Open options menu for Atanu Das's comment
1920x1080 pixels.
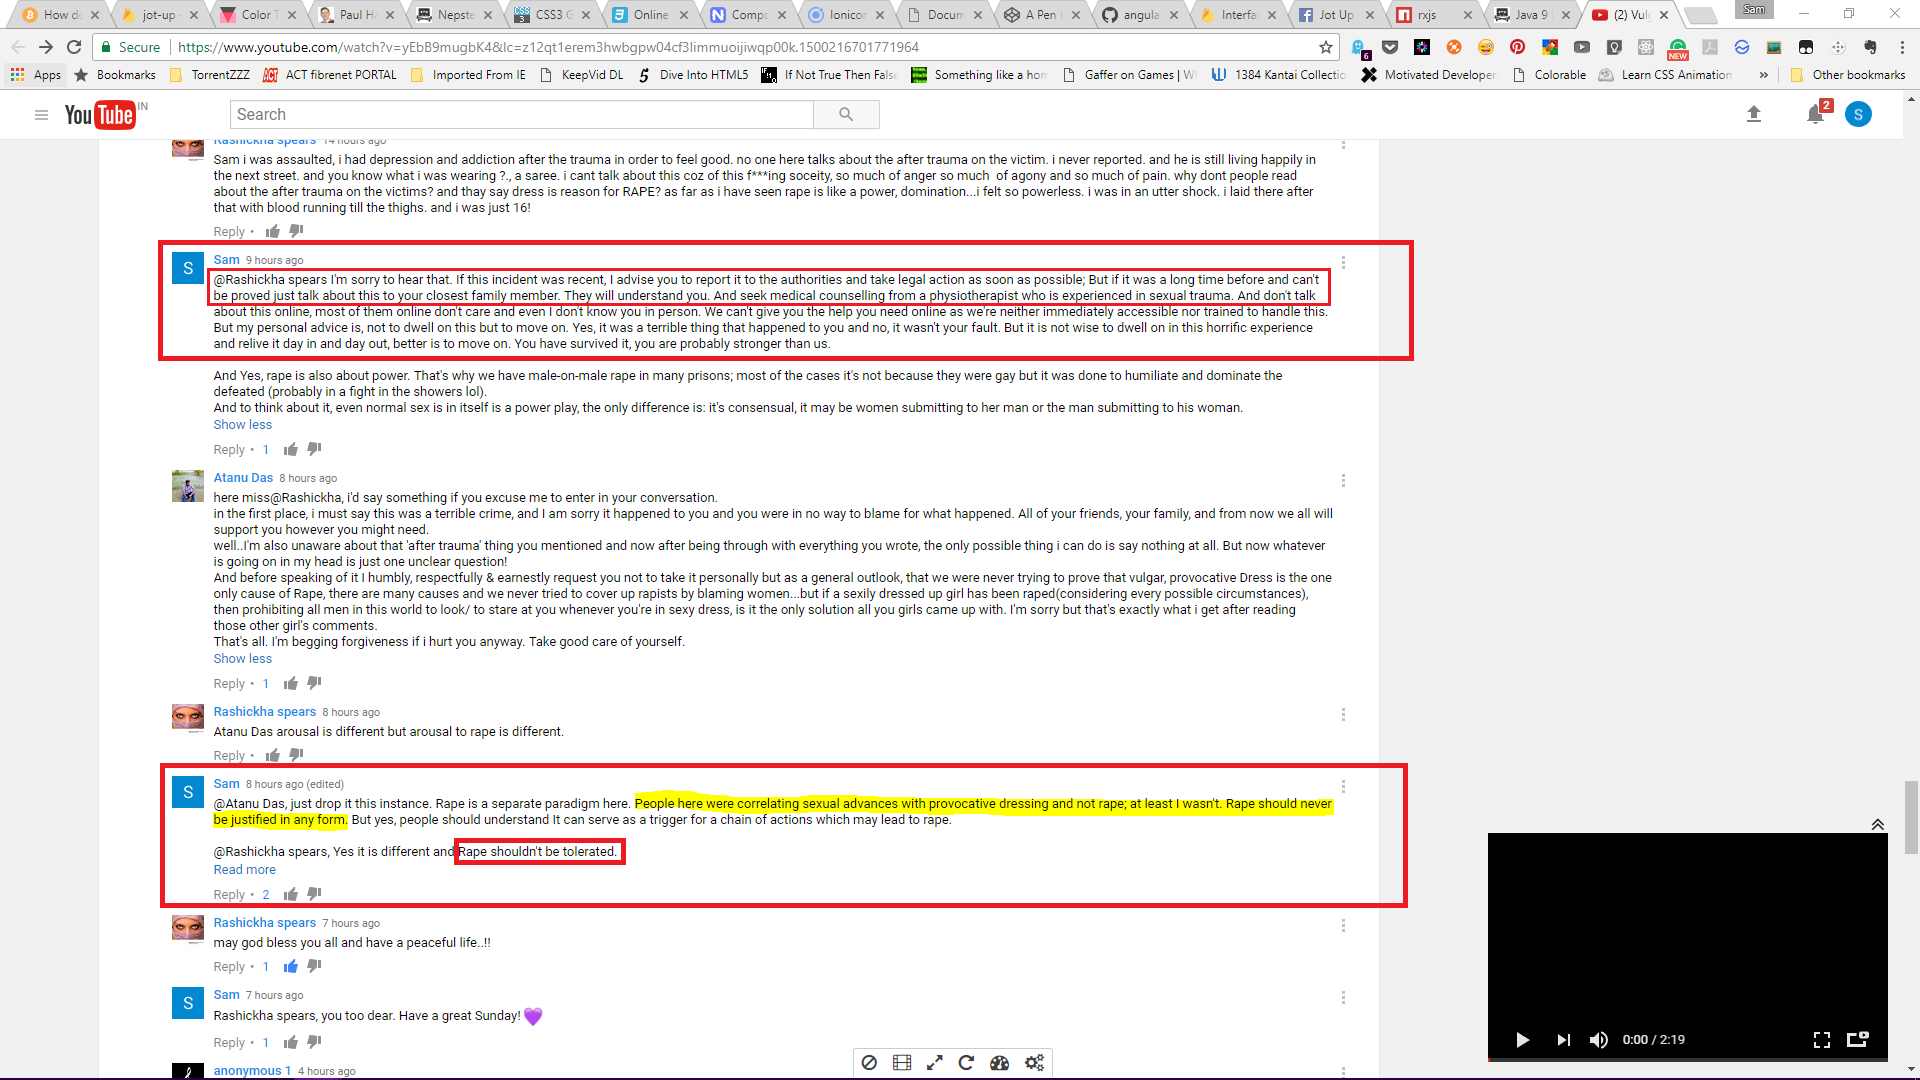point(1343,480)
